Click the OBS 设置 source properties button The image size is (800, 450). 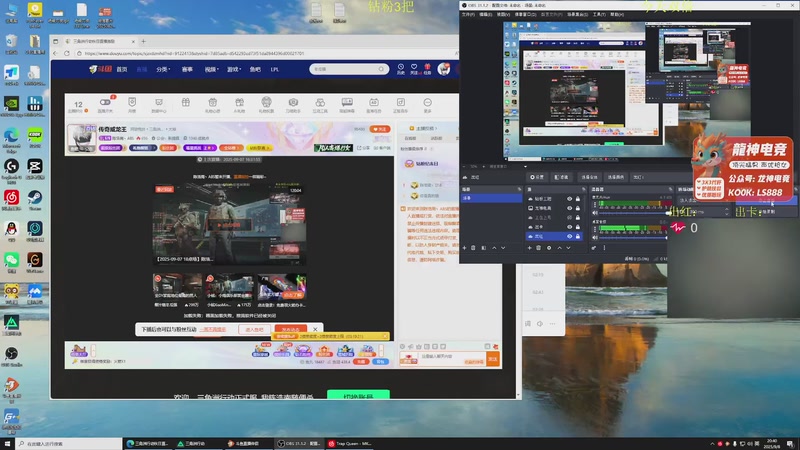pos(537,177)
